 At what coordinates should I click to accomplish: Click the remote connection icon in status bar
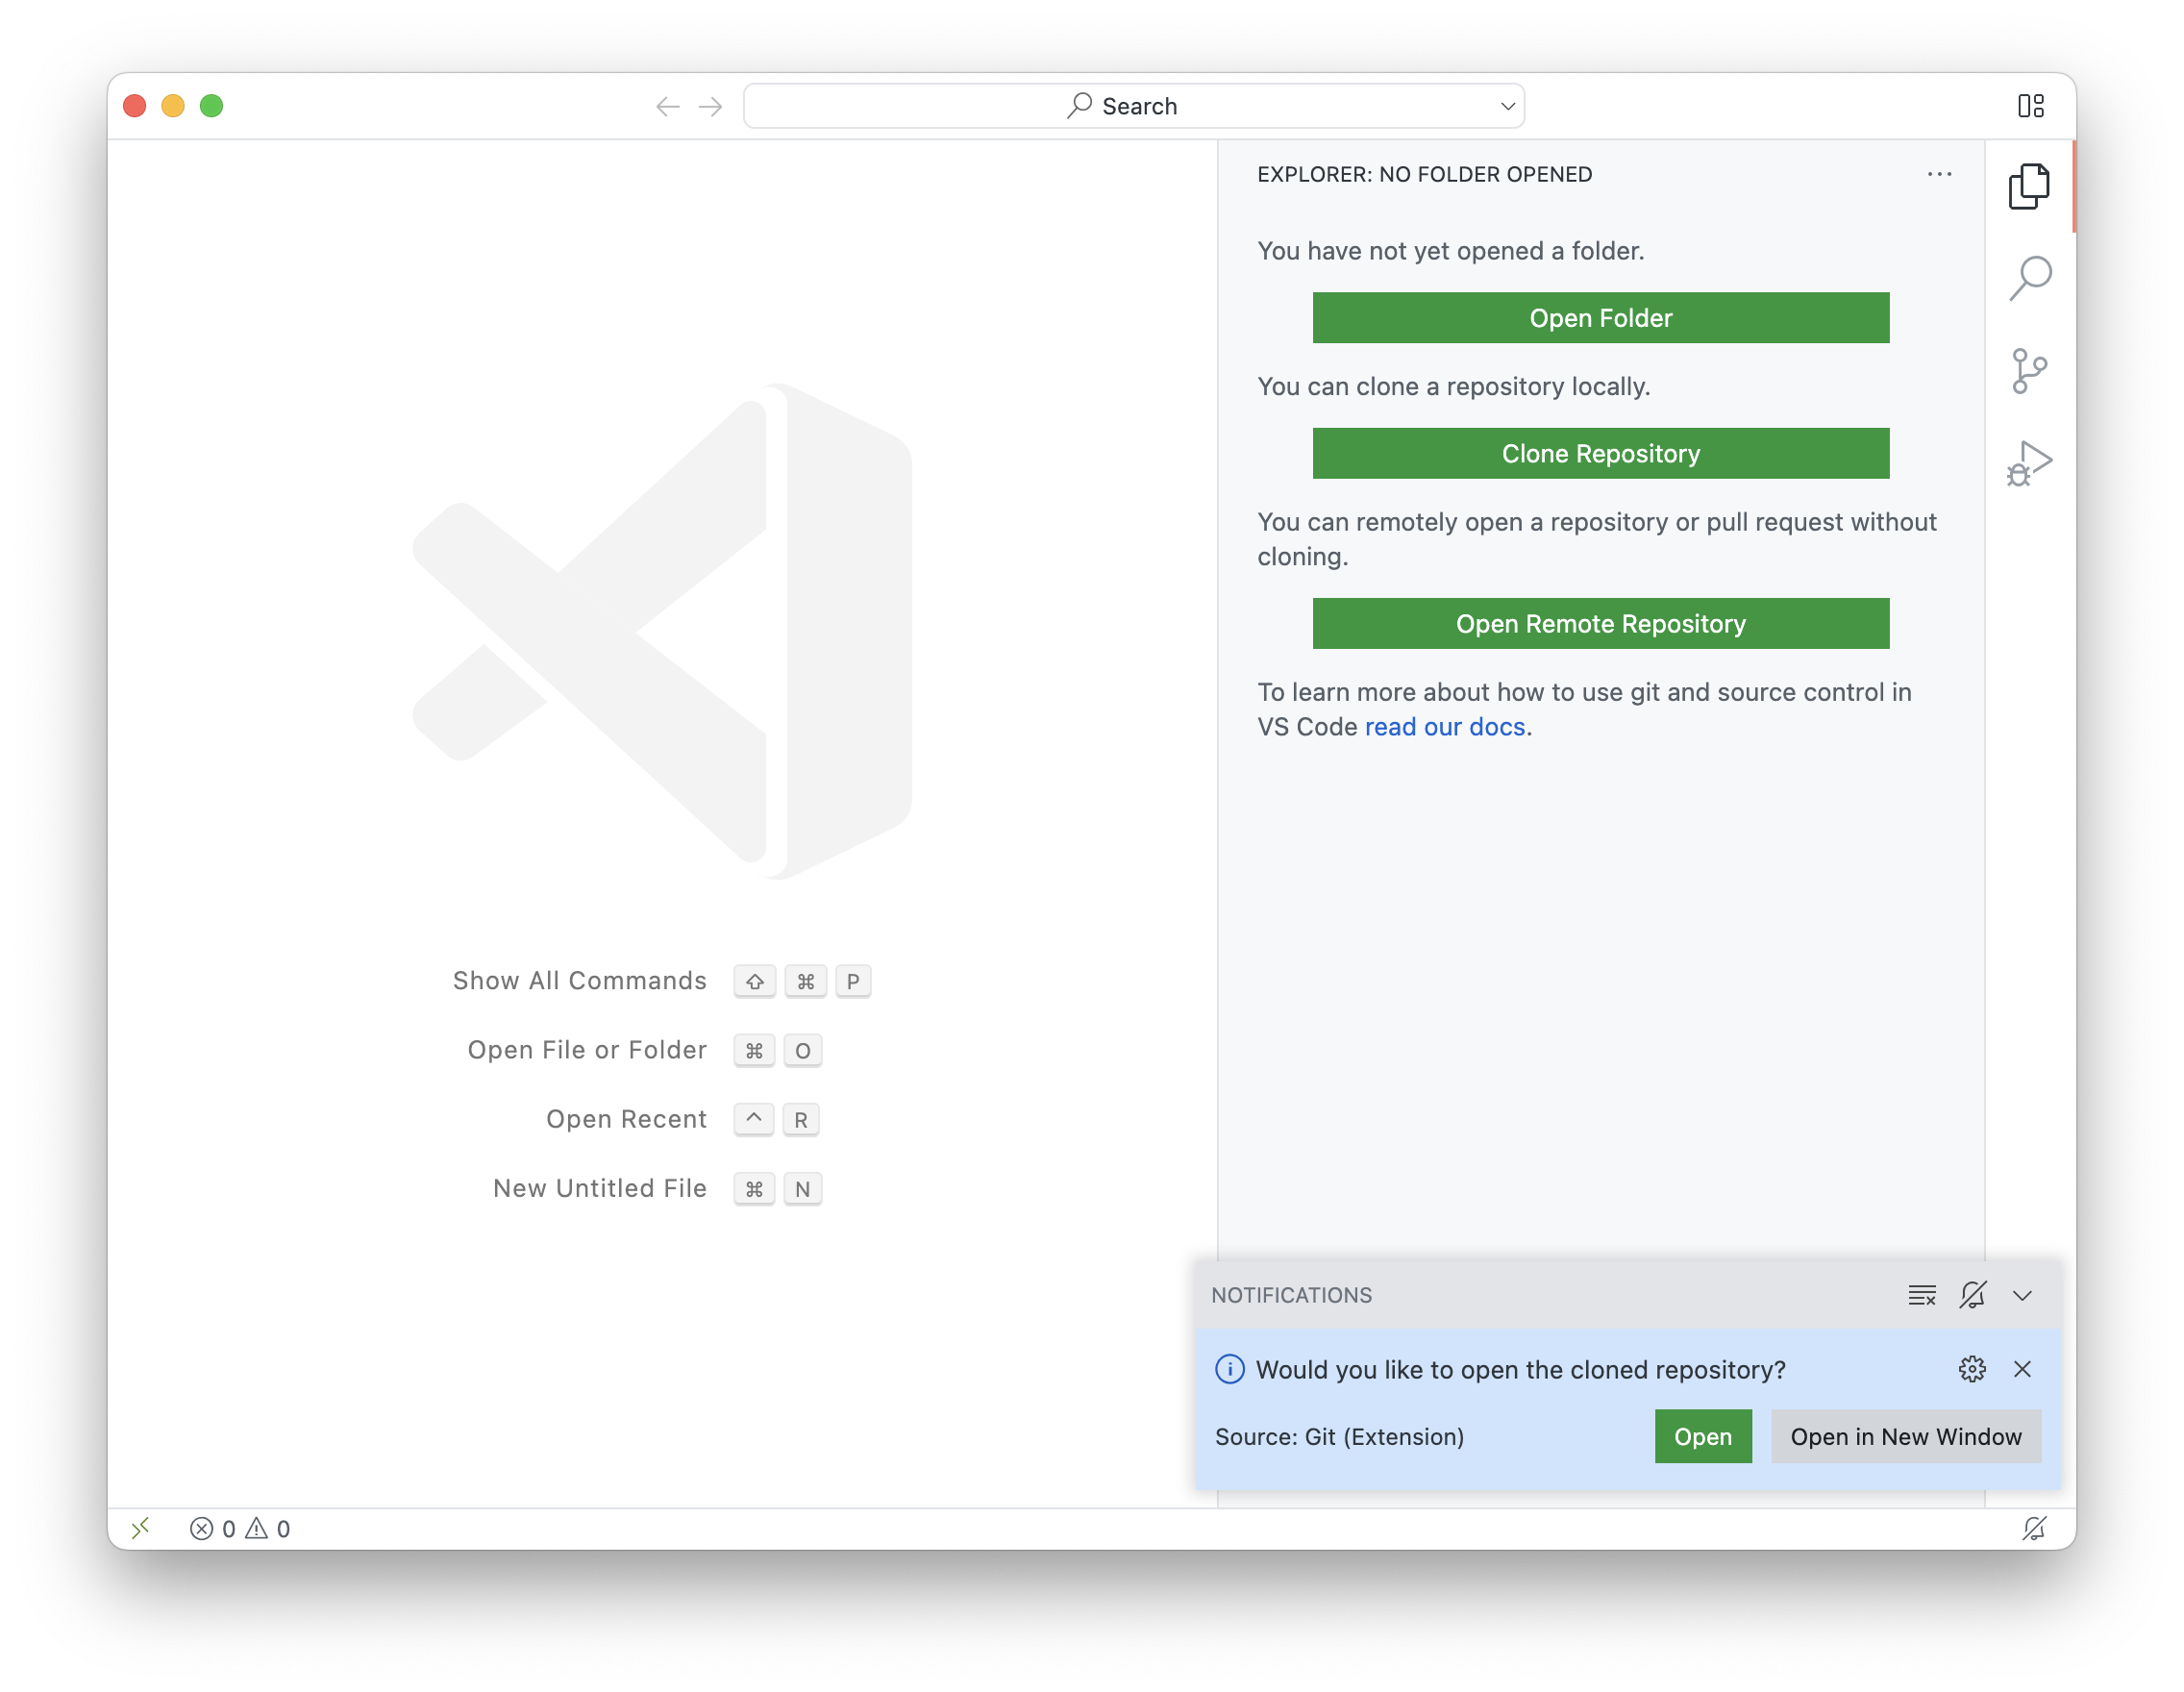(x=141, y=1528)
